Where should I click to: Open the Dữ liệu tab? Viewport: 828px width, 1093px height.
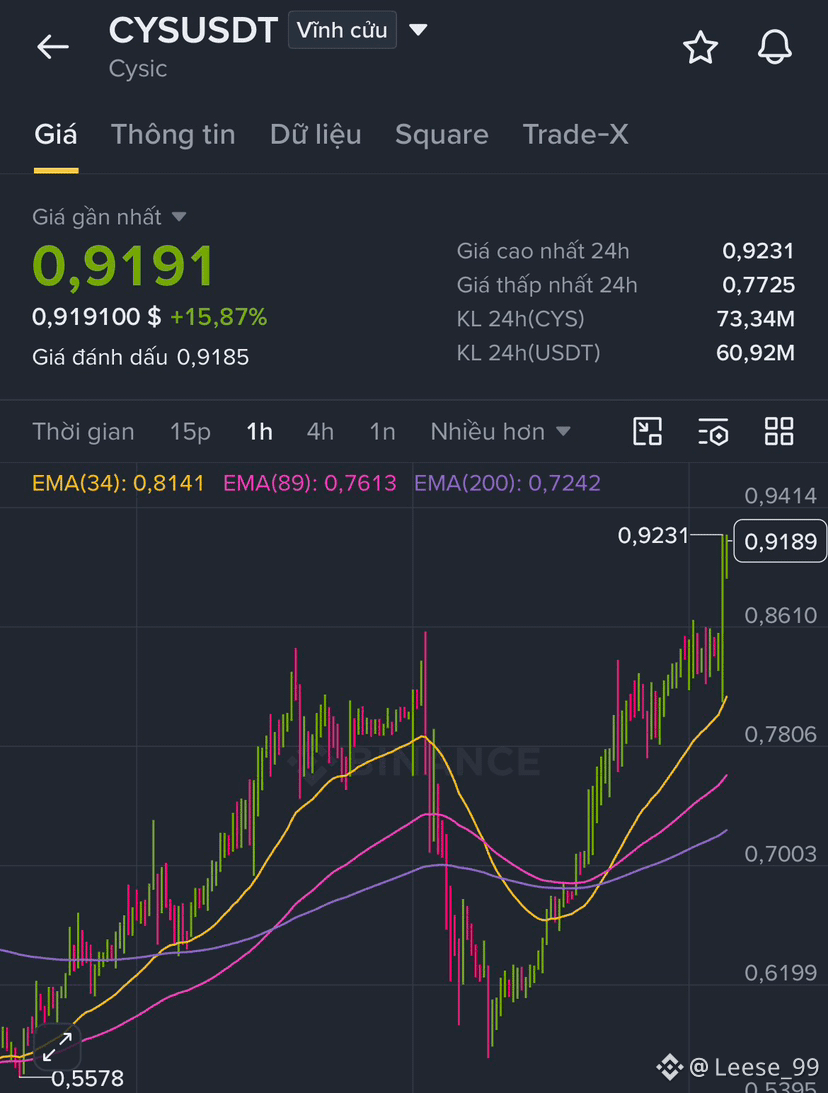point(316,135)
